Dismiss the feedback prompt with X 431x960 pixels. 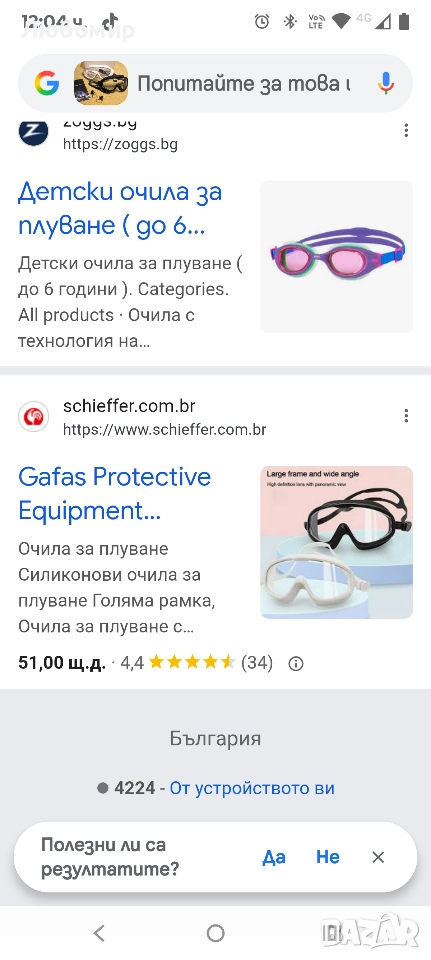pos(378,857)
